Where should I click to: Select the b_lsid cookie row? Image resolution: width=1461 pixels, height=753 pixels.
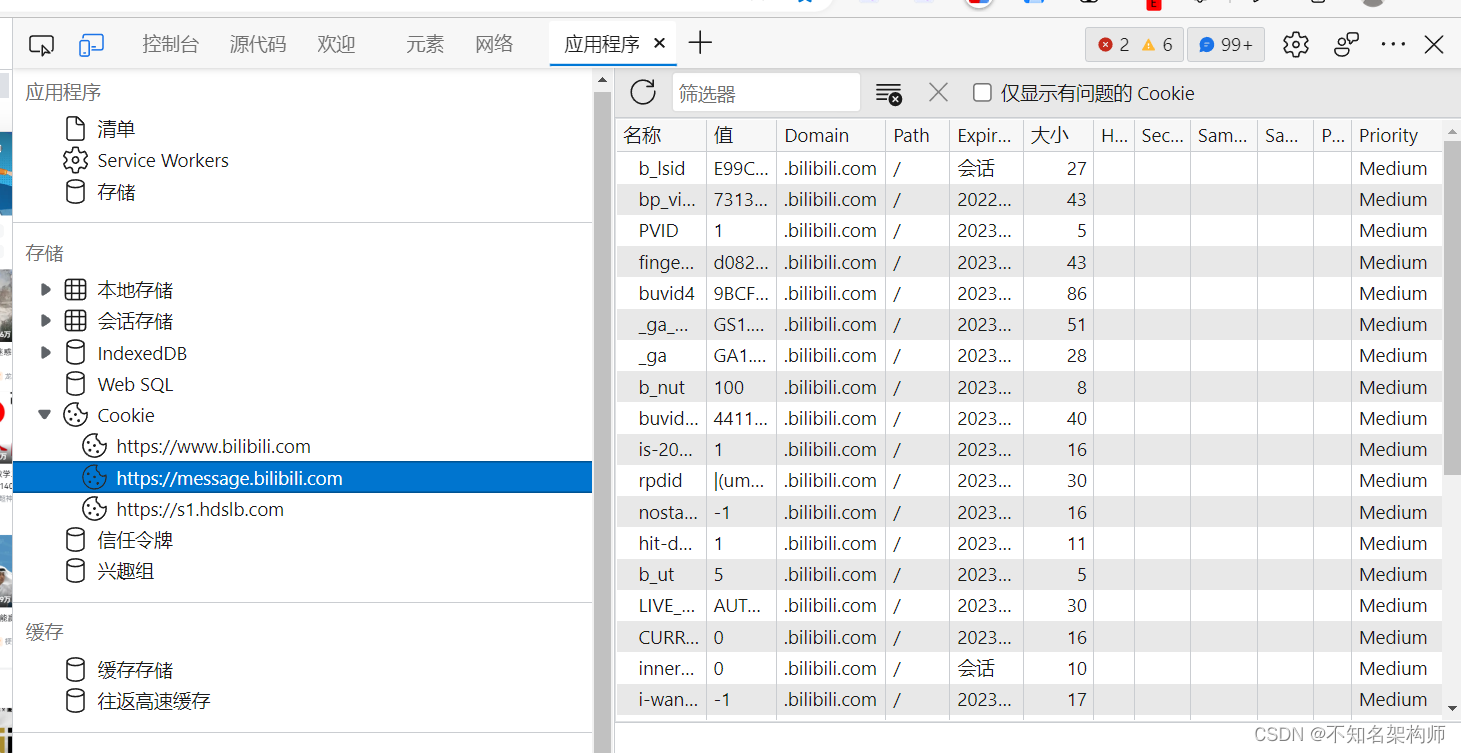[x=1029, y=168]
